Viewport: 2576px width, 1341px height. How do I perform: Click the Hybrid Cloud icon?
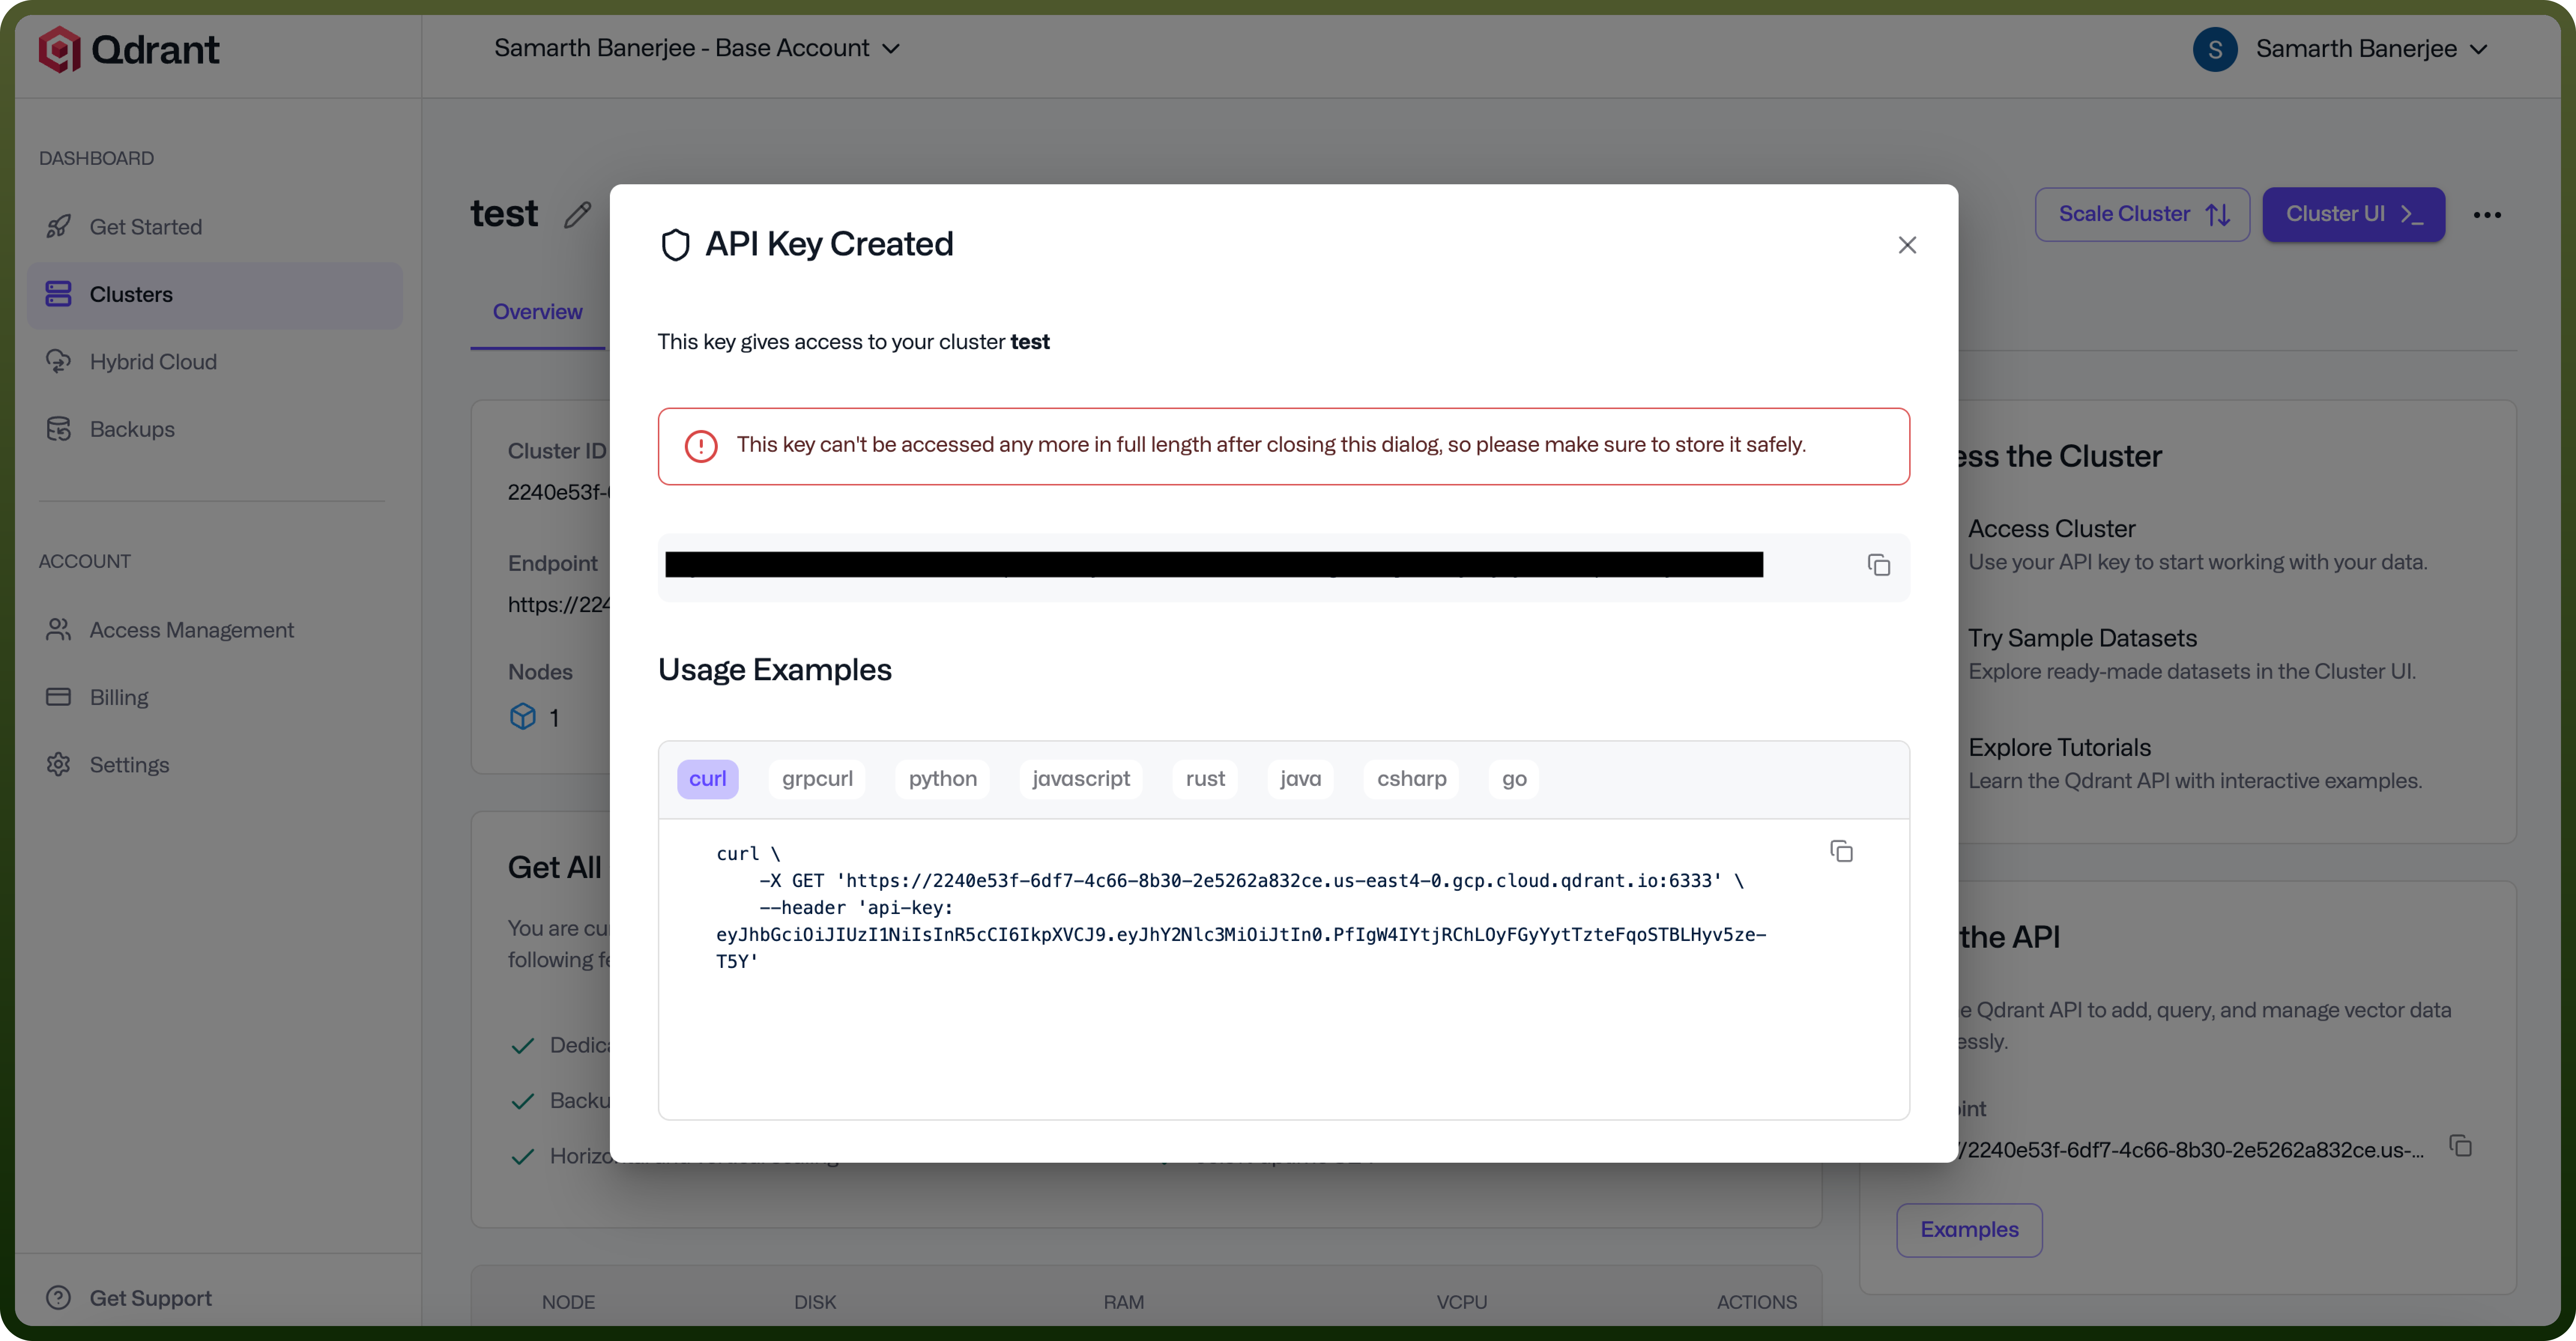[58, 361]
